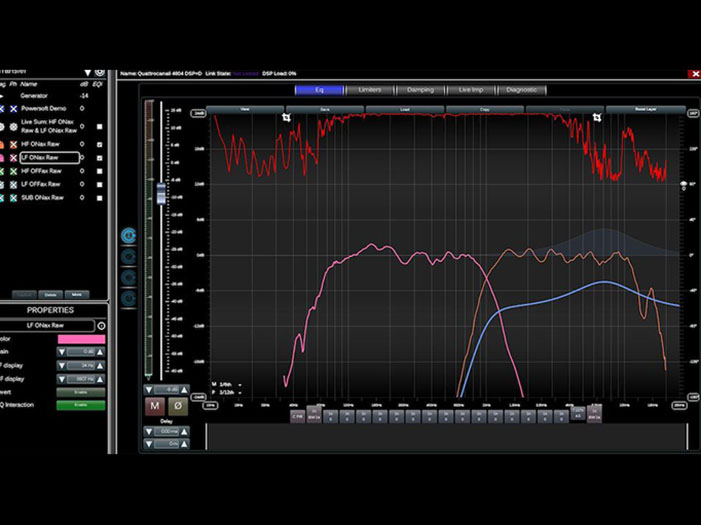The height and width of the screenshot is (525, 701).
Task: Click the left crosshair handle on graph
Action: (287, 117)
